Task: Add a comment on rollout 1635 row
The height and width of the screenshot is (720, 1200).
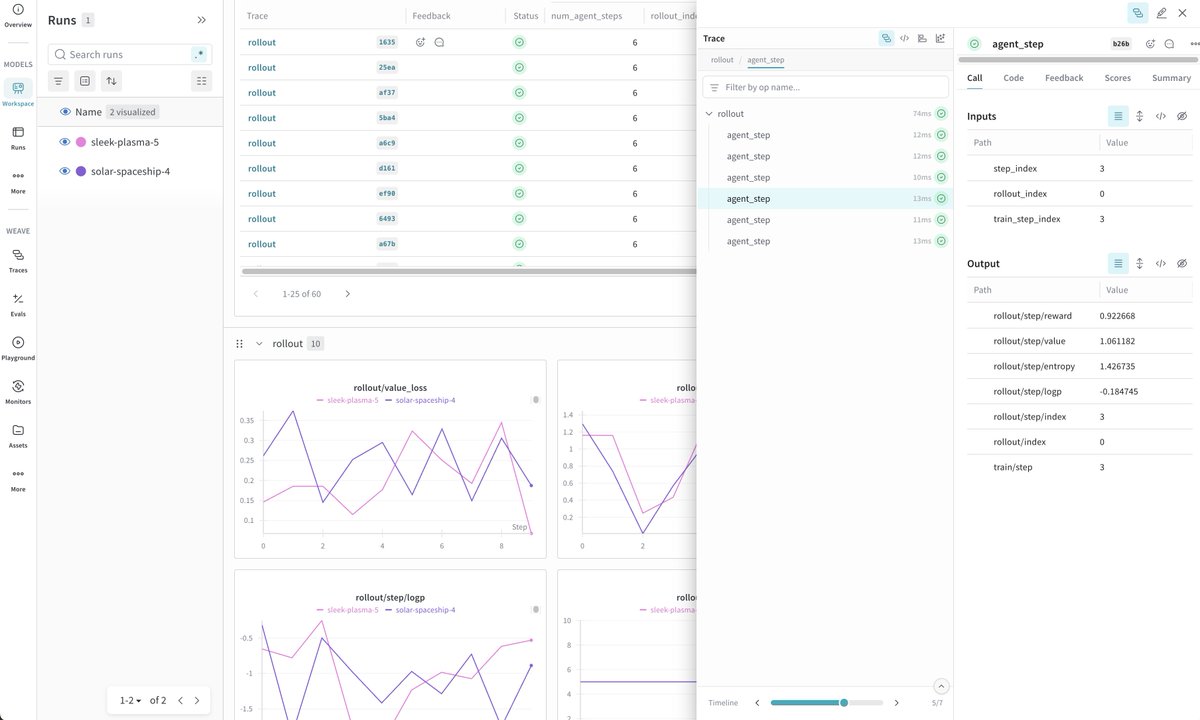Action: coord(439,42)
